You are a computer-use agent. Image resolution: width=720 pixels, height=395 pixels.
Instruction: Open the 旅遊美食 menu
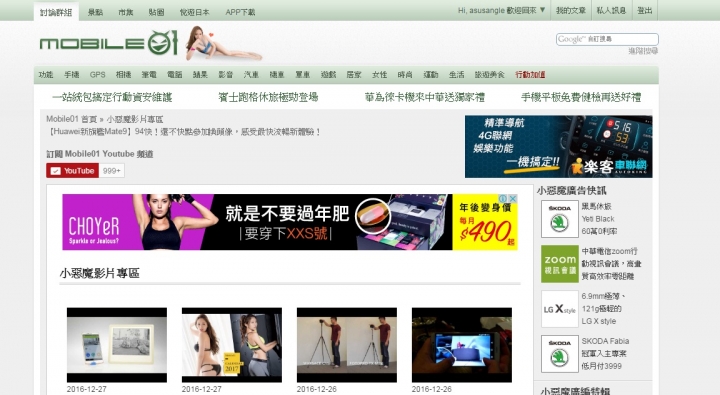pos(489,74)
